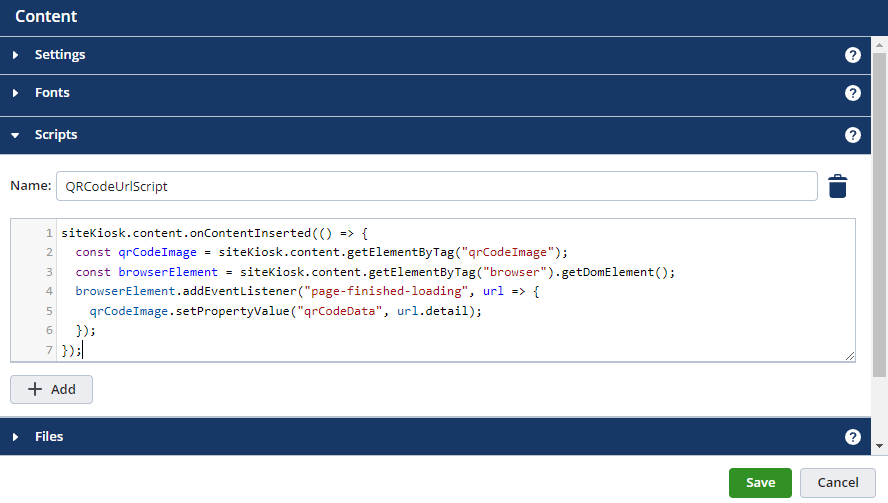The height and width of the screenshot is (503, 888).
Task: Add a new script with Add button
Action: click(51, 389)
